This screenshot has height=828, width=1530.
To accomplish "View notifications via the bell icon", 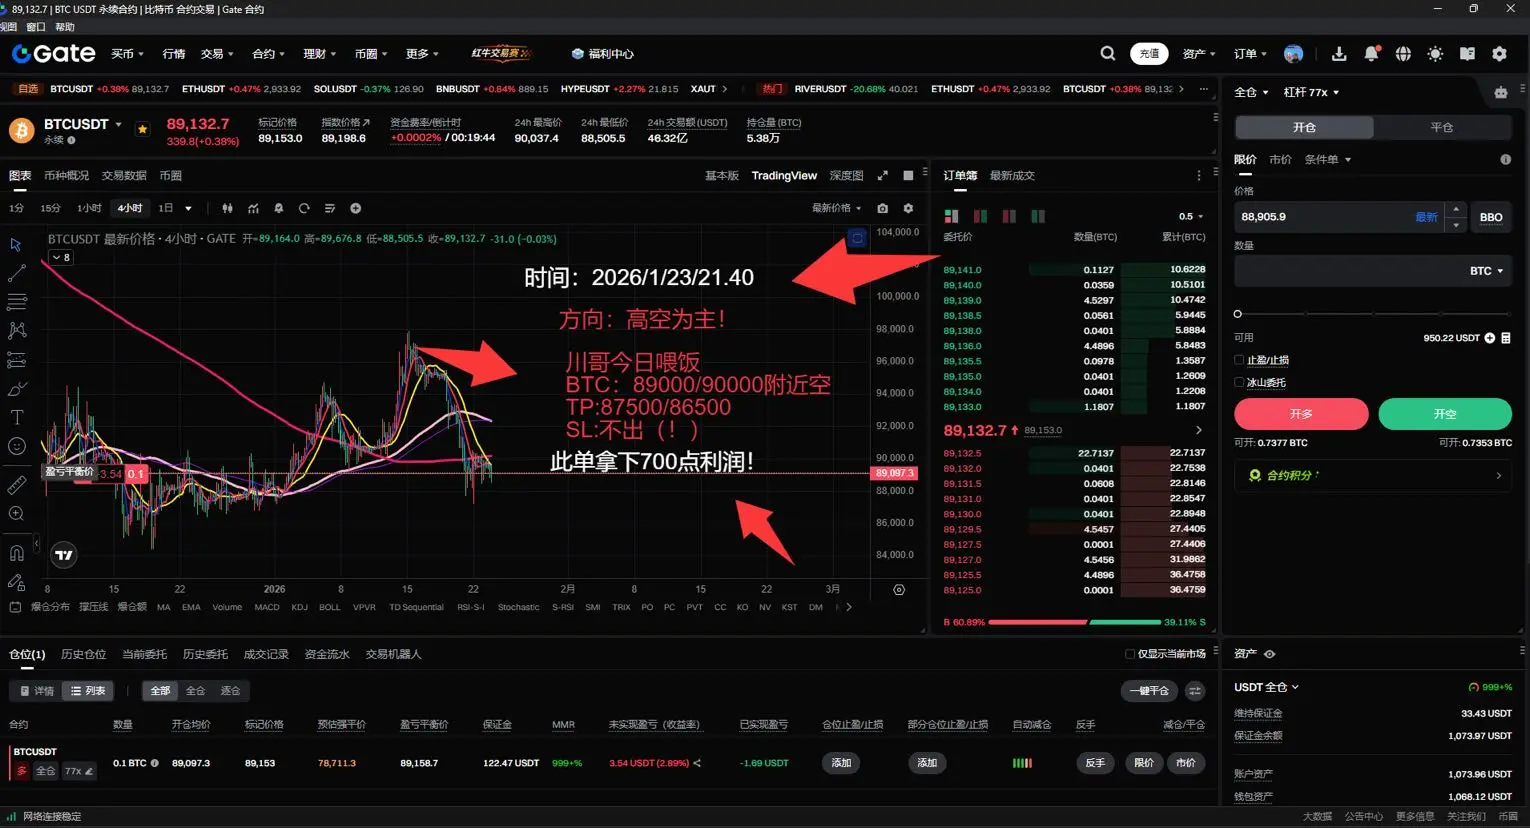I will (1371, 54).
